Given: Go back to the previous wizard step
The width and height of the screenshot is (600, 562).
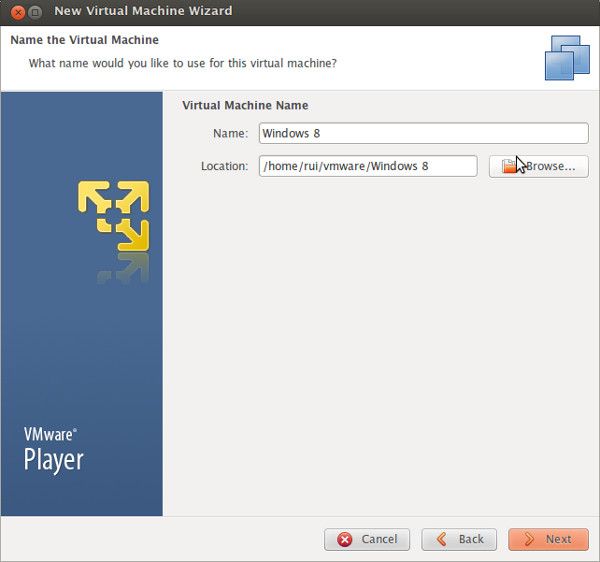Looking at the screenshot, I should pyautogui.click(x=459, y=539).
